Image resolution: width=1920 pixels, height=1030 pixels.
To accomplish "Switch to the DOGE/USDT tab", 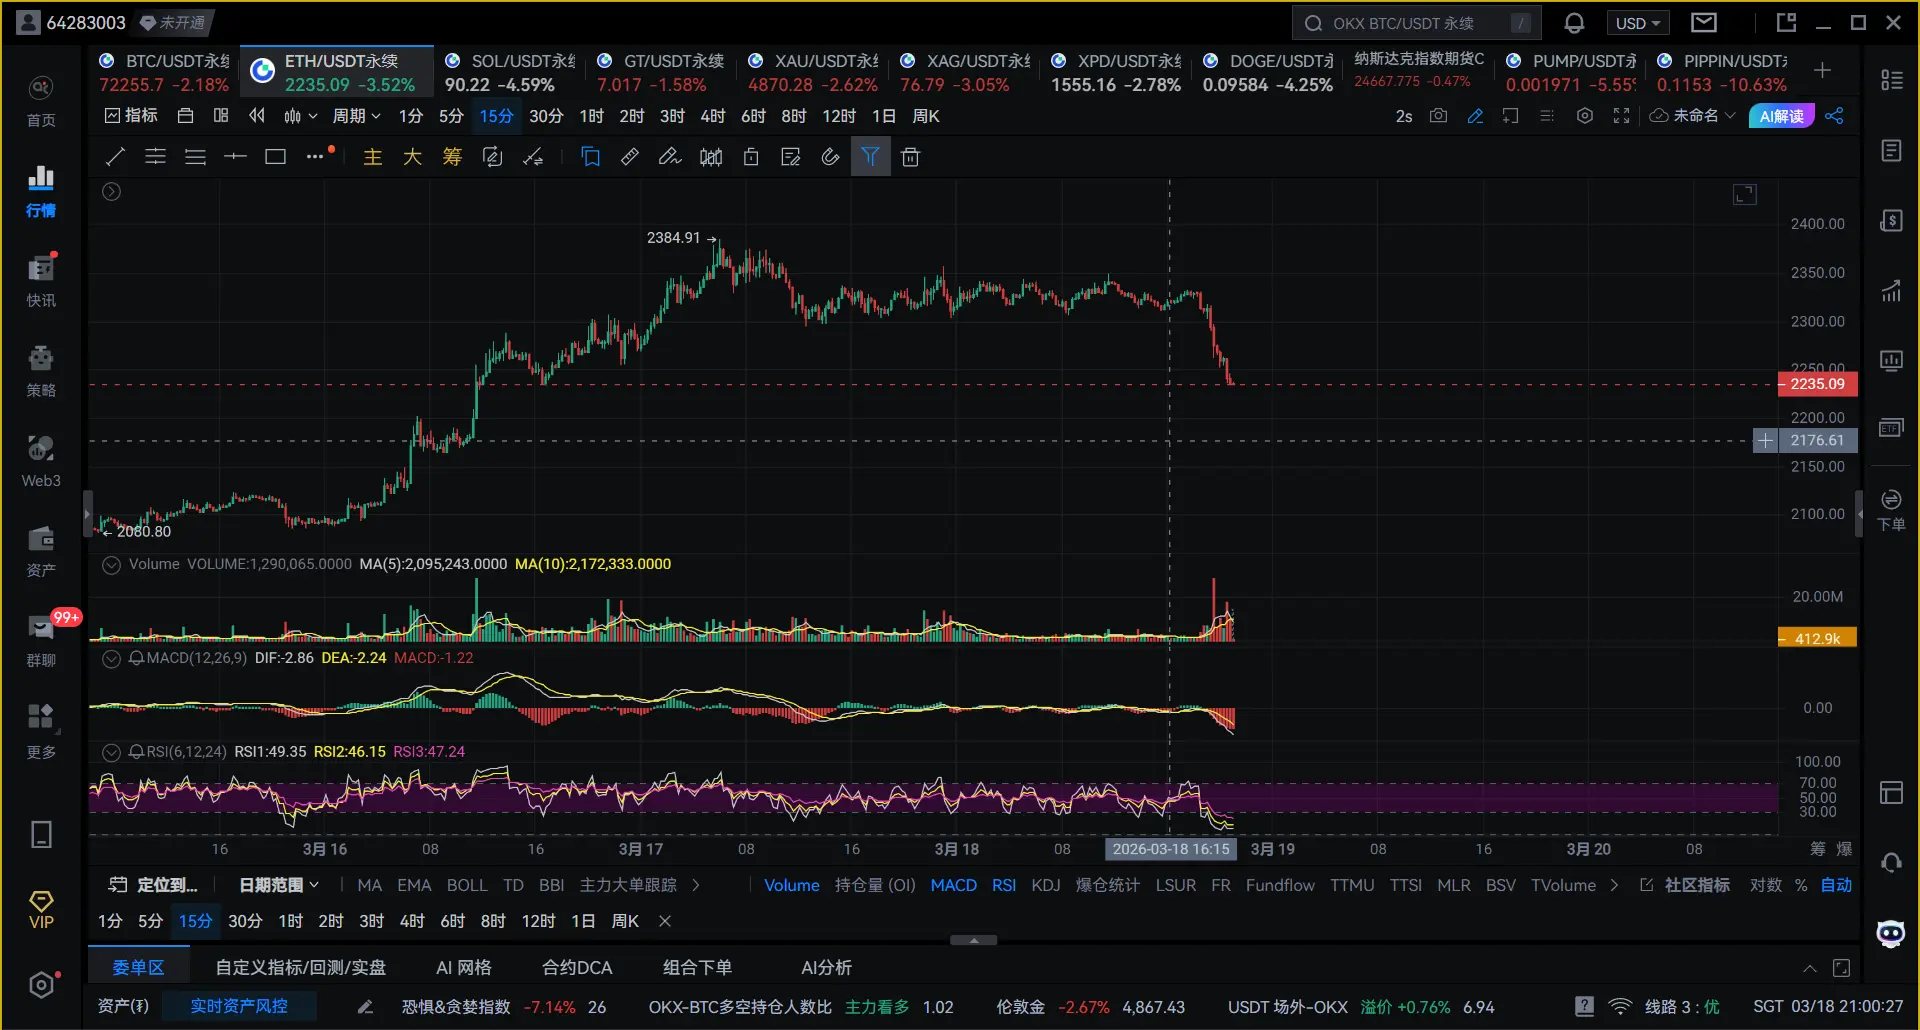I will pyautogui.click(x=1269, y=72).
